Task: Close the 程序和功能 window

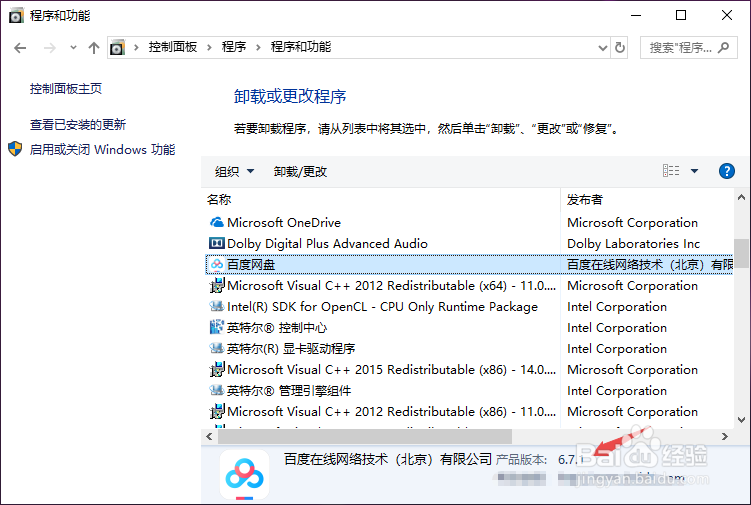Action: click(x=727, y=15)
